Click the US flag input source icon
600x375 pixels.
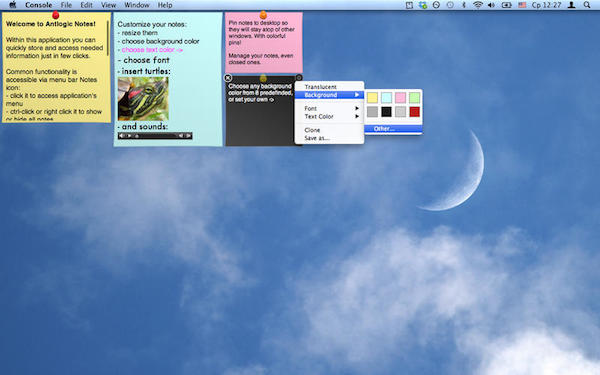[522, 5]
